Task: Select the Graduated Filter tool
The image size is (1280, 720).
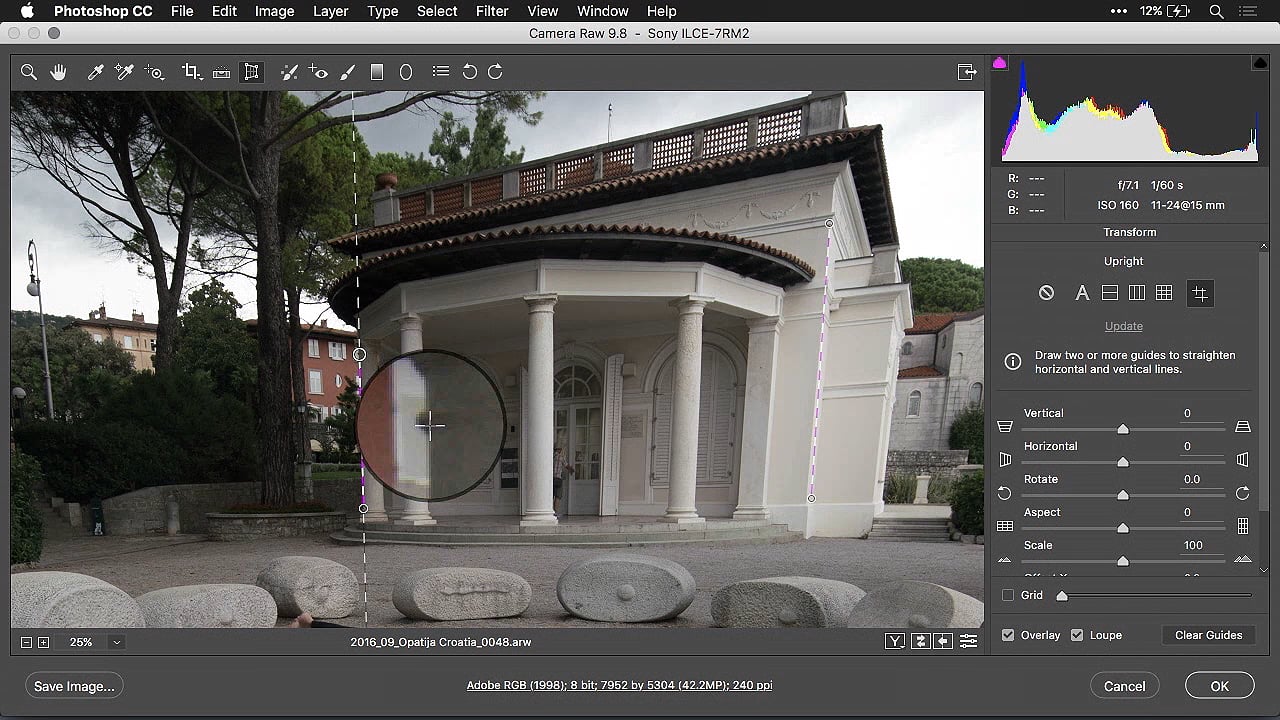Action: [377, 72]
